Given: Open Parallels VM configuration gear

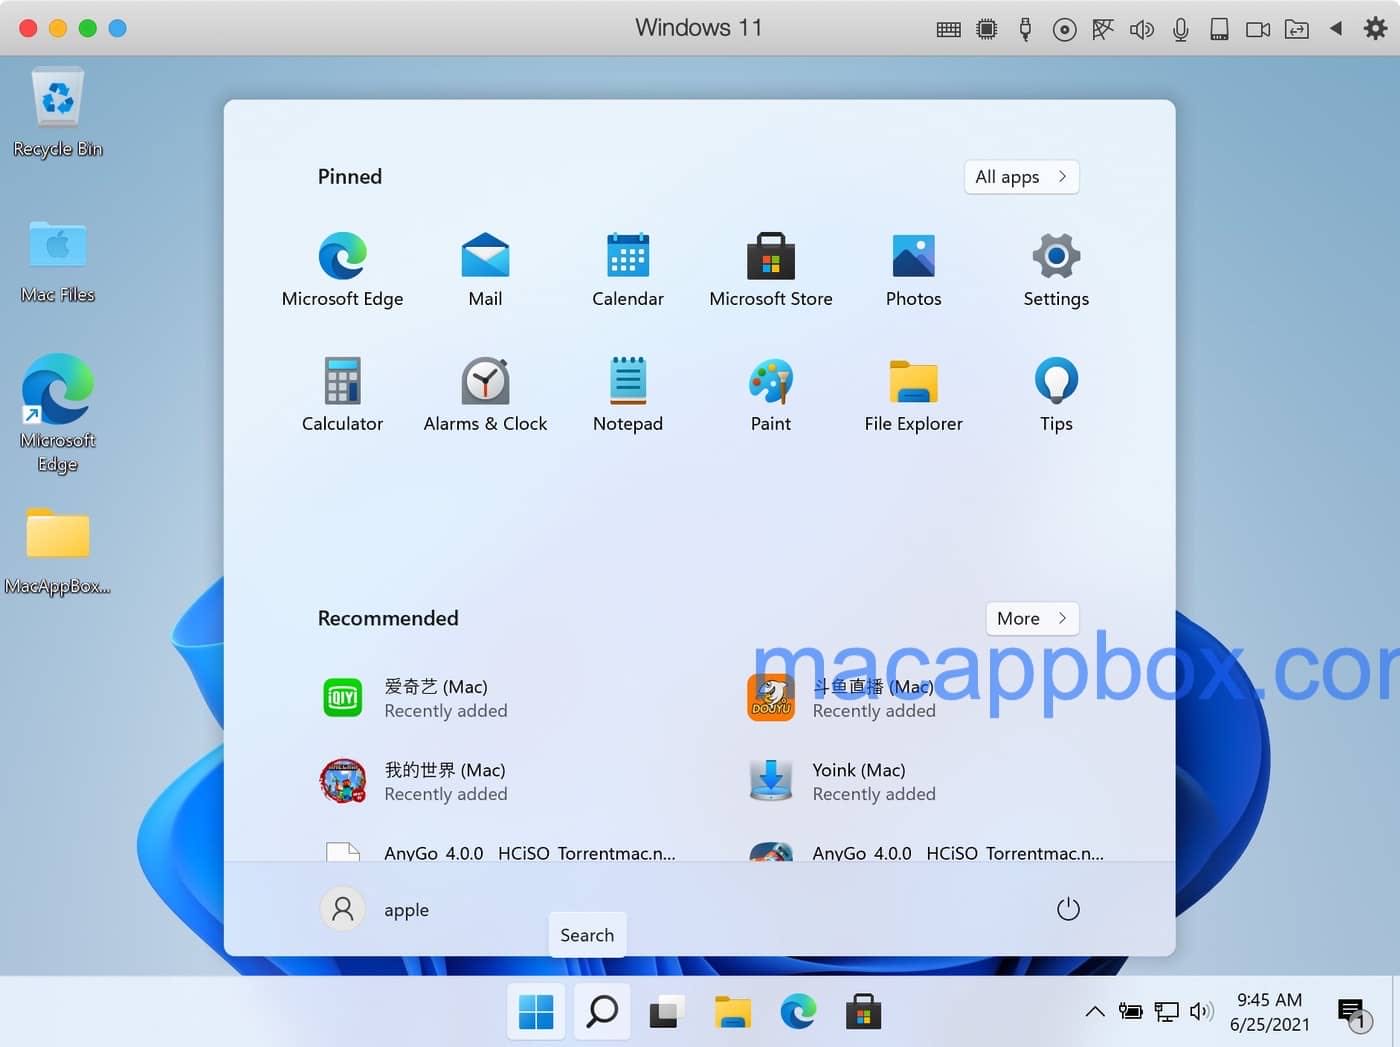Looking at the screenshot, I should [x=1375, y=28].
